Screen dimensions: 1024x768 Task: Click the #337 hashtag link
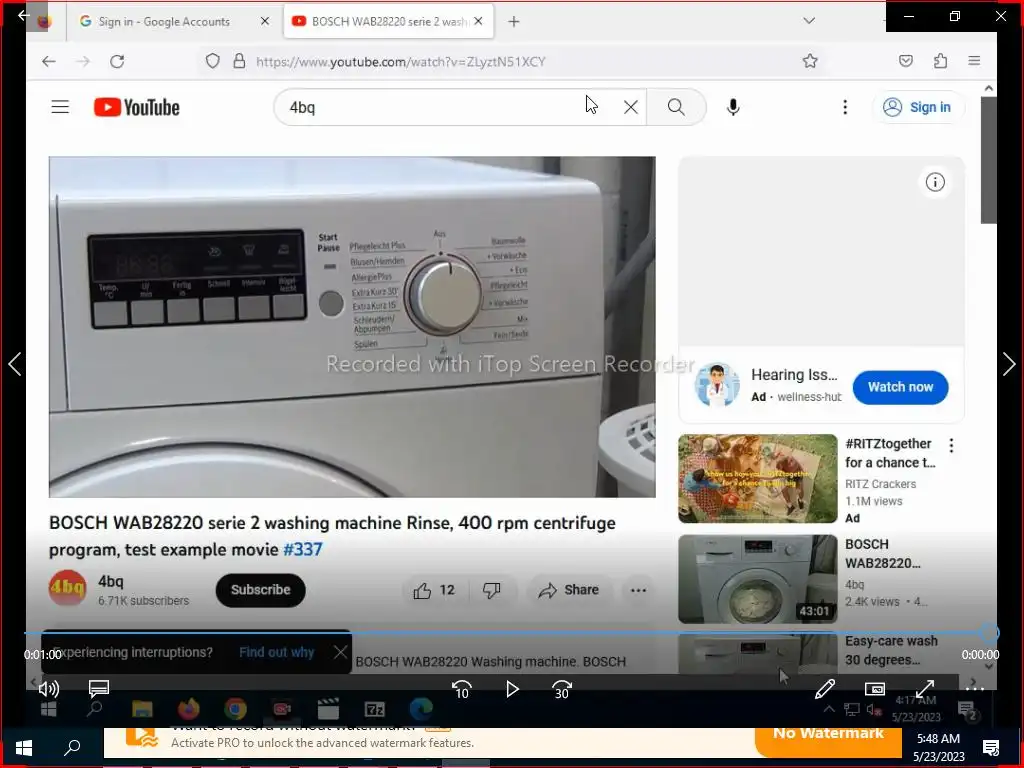pyautogui.click(x=302, y=549)
